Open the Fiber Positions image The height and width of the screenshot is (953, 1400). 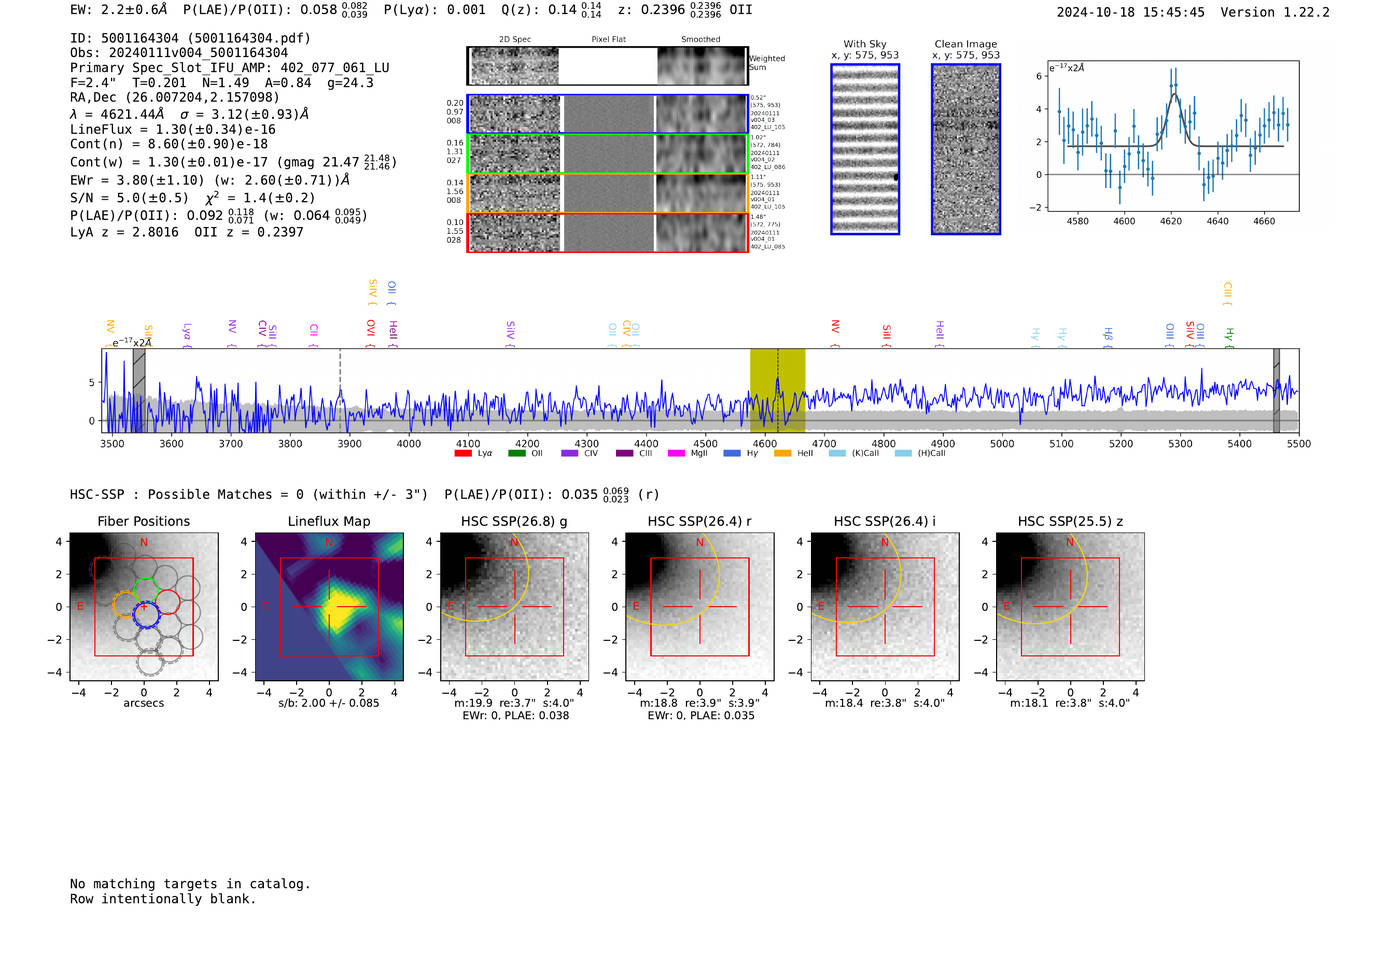[x=144, y=607]
